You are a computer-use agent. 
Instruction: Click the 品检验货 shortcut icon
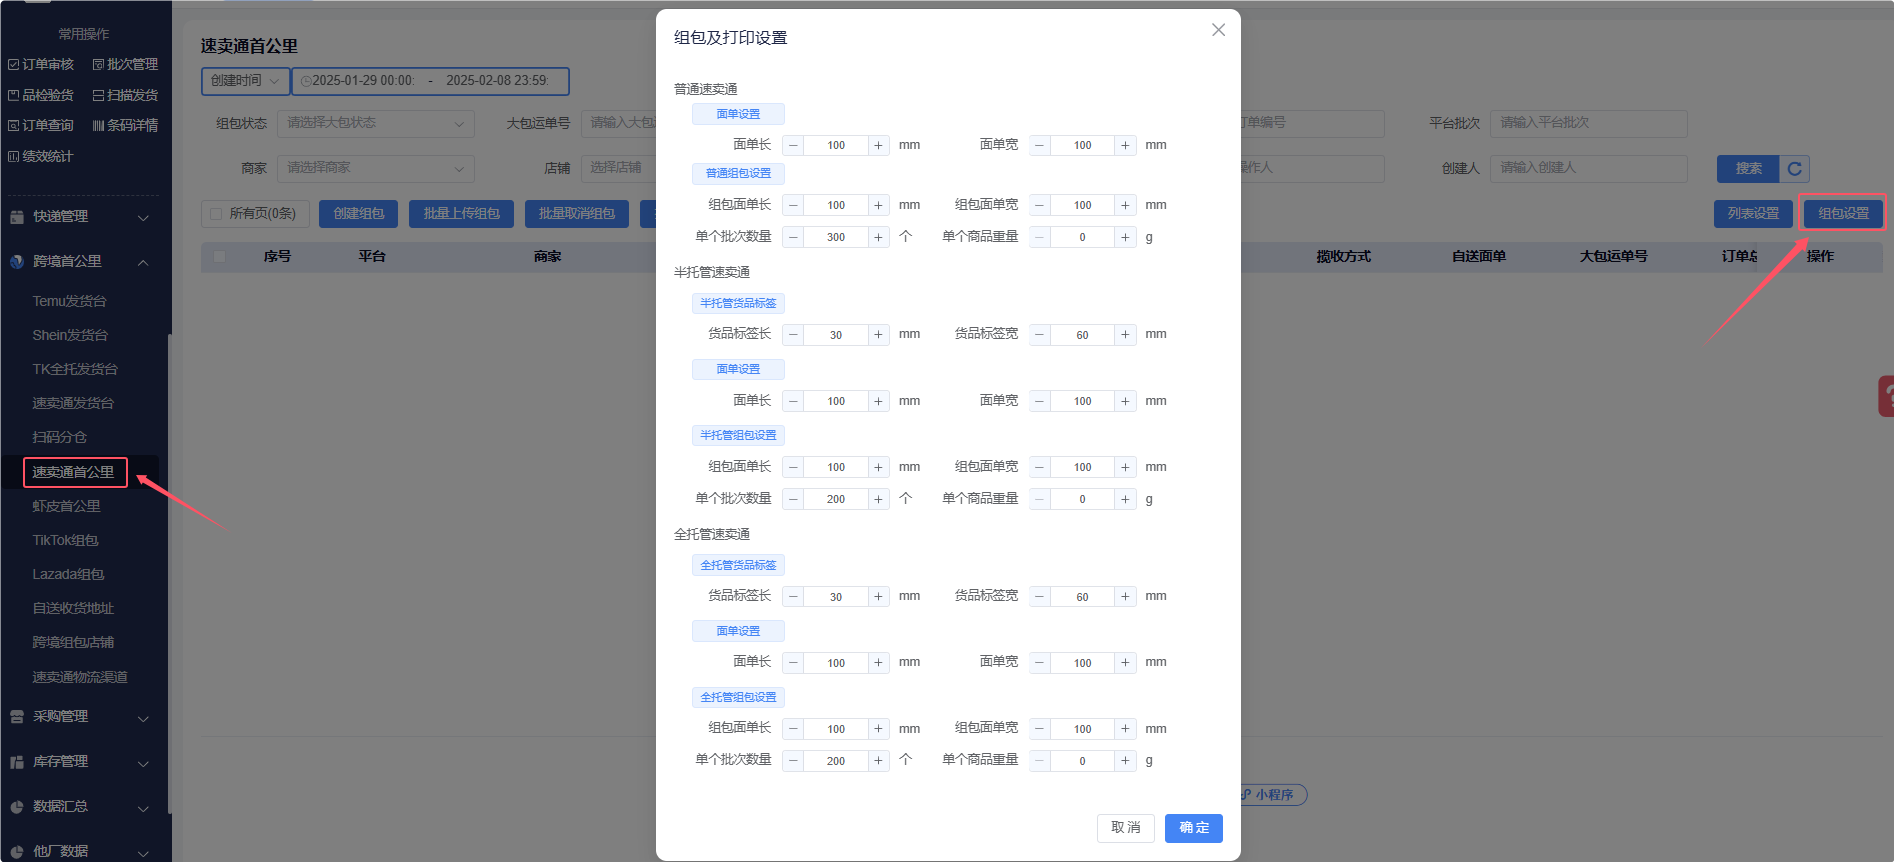pos(13,96)
